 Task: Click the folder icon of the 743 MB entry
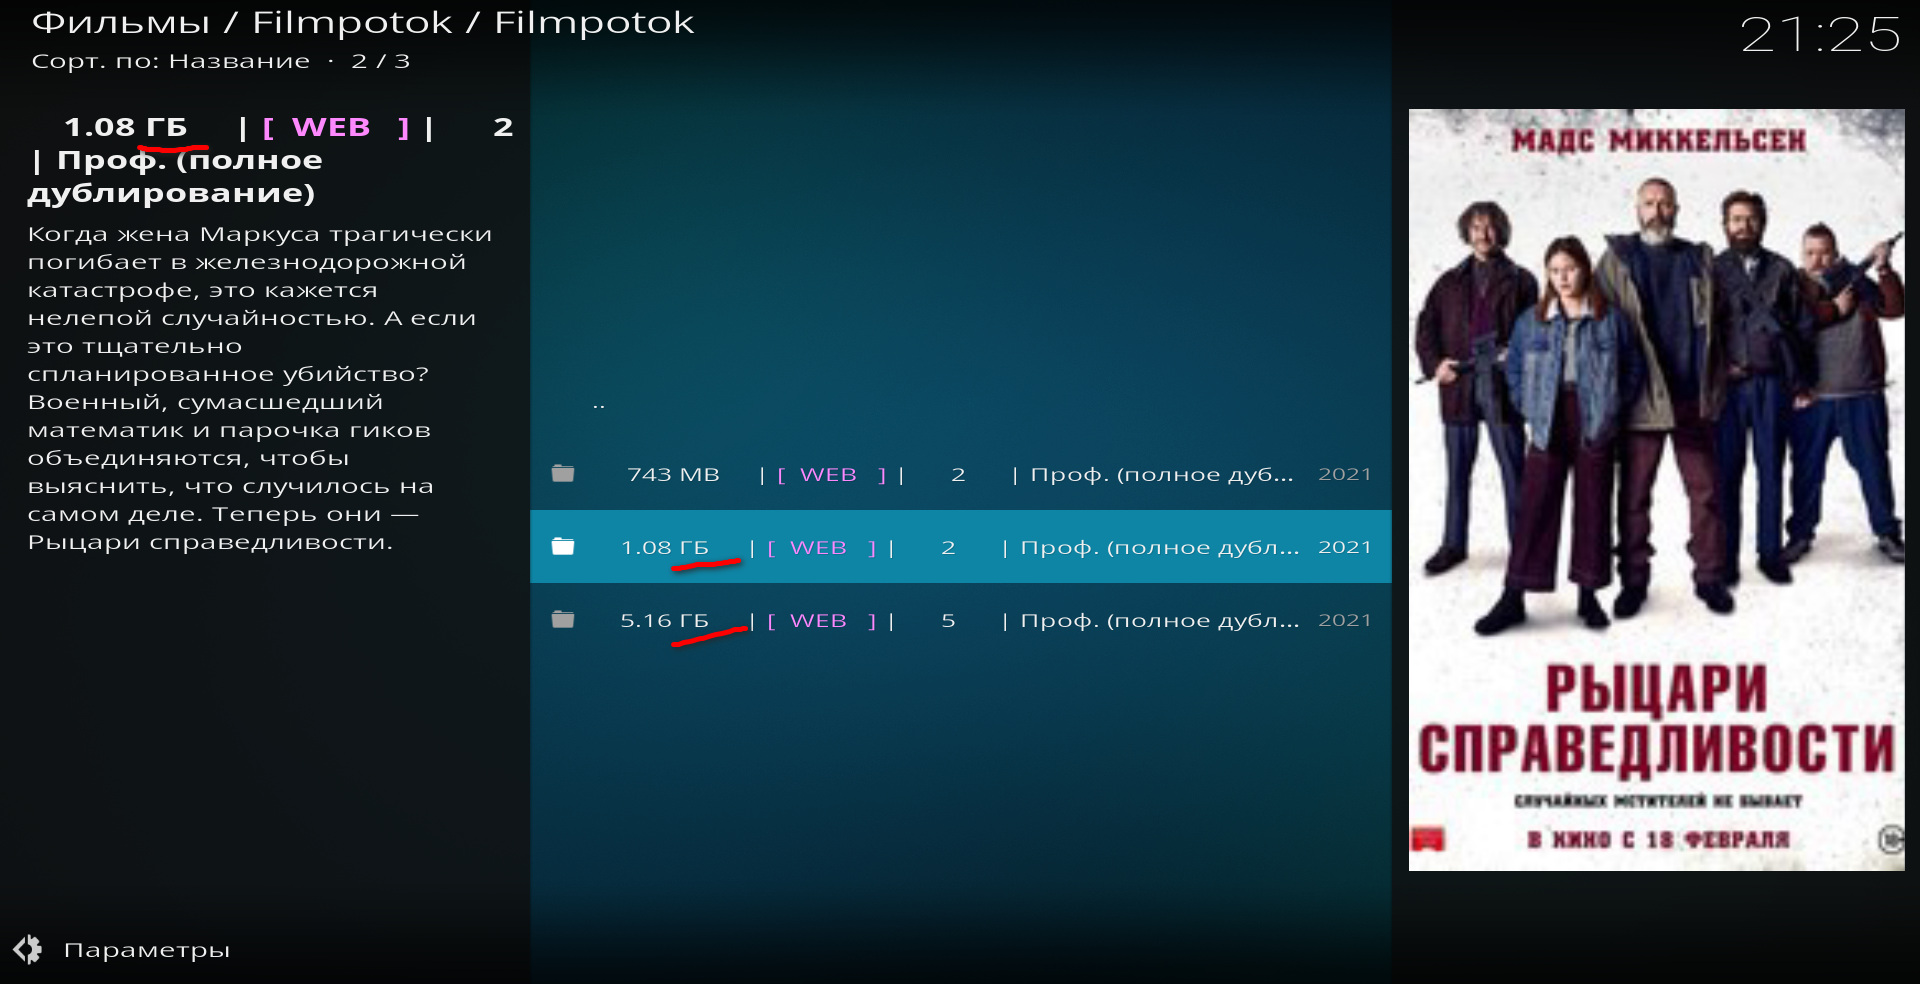(563, 474)
